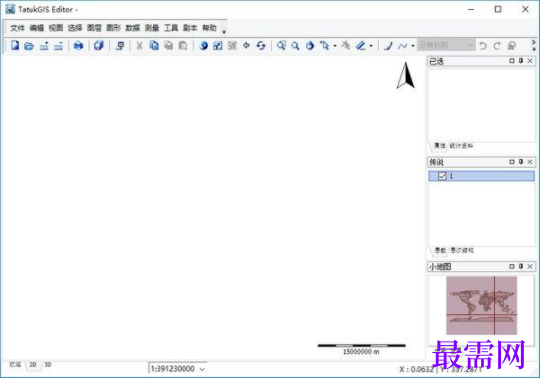
Task: Open the 文件 menu
Action: coord(17,28)
